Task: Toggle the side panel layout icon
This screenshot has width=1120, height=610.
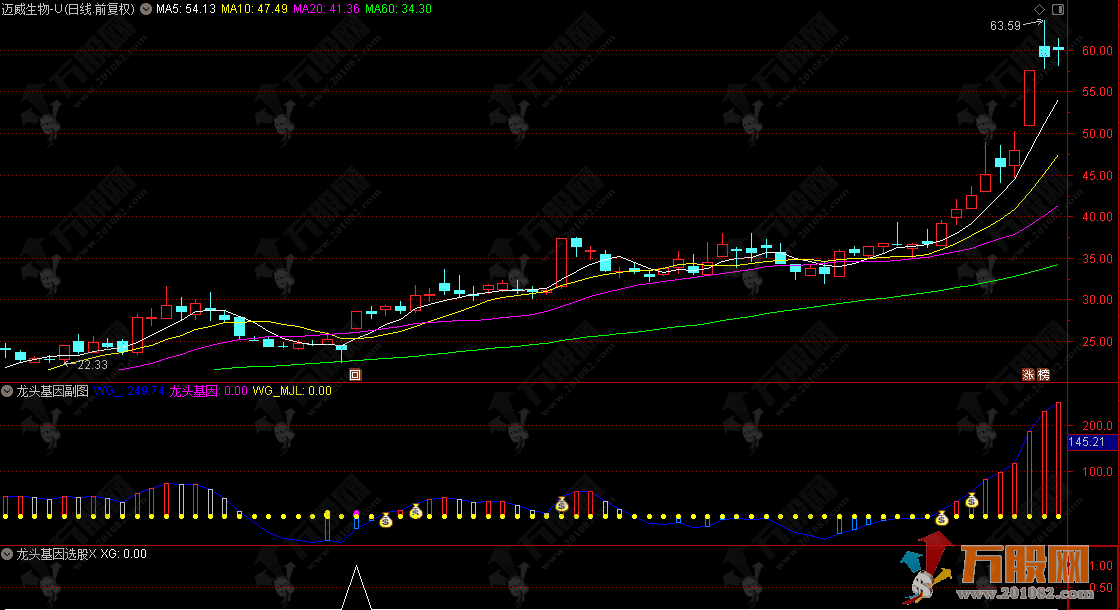Action: [1058, 9]
